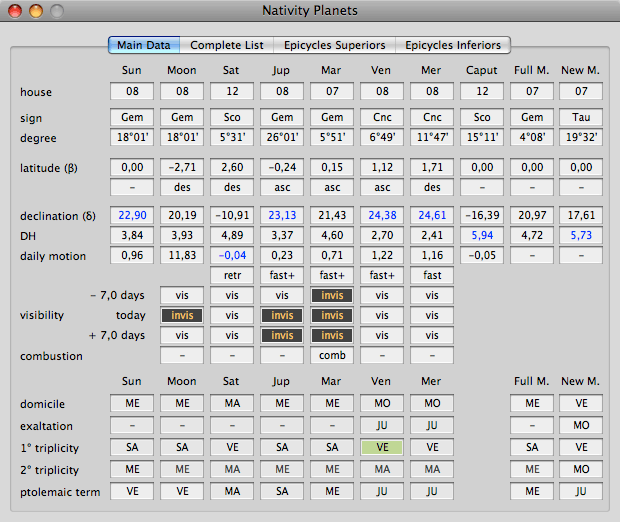The width and height of the screenshot is (620, 522).
Task: Click Moon daily motion value 11,83
Action: [182, 255]
